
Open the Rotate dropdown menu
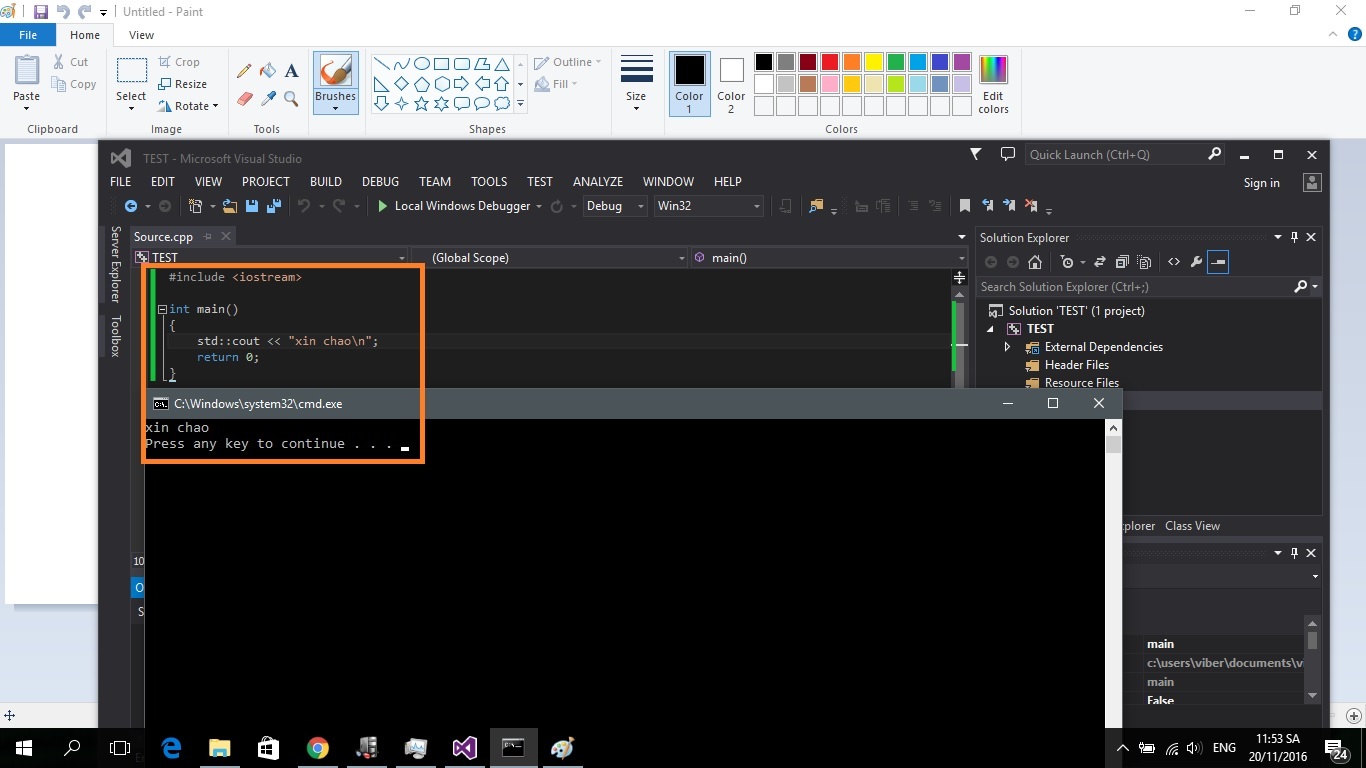click(x=188, y=106)
